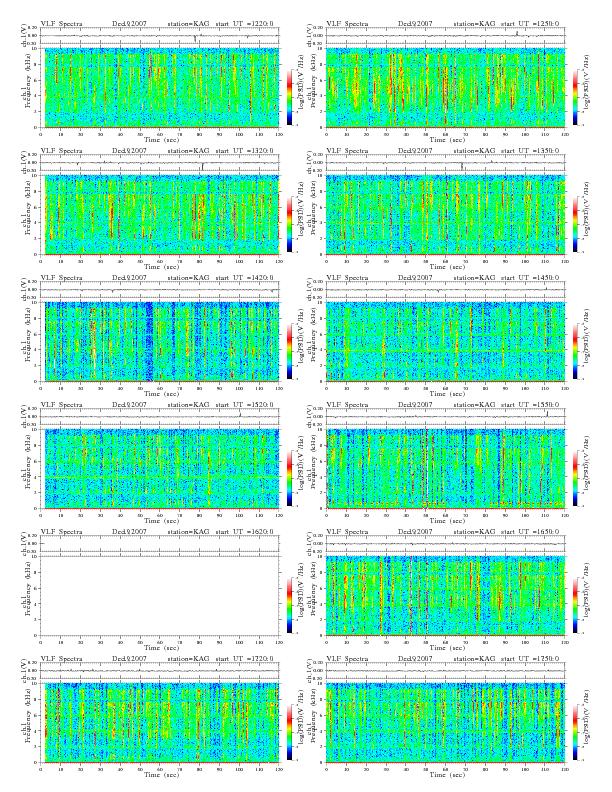Select the PSD color bar of the UT 1750 panel

(576, 732)
